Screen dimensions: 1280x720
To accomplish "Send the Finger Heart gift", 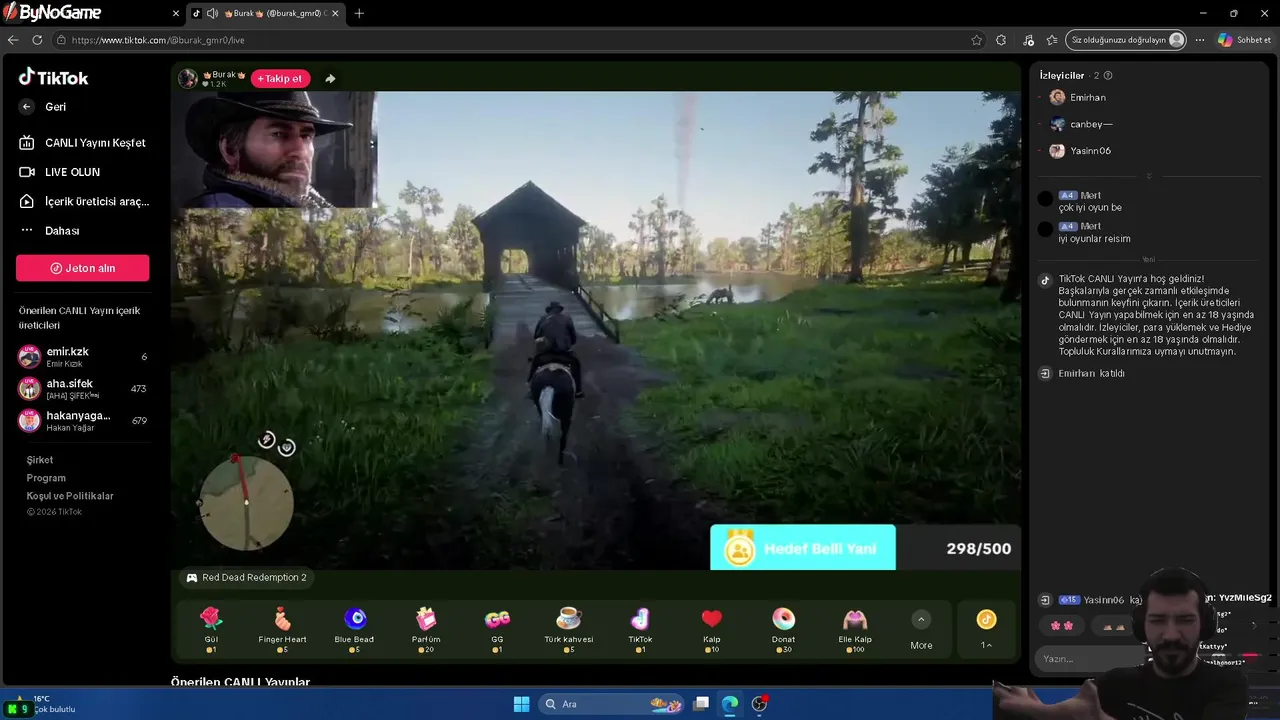I will pyautogui.click(x=283, y=629).
